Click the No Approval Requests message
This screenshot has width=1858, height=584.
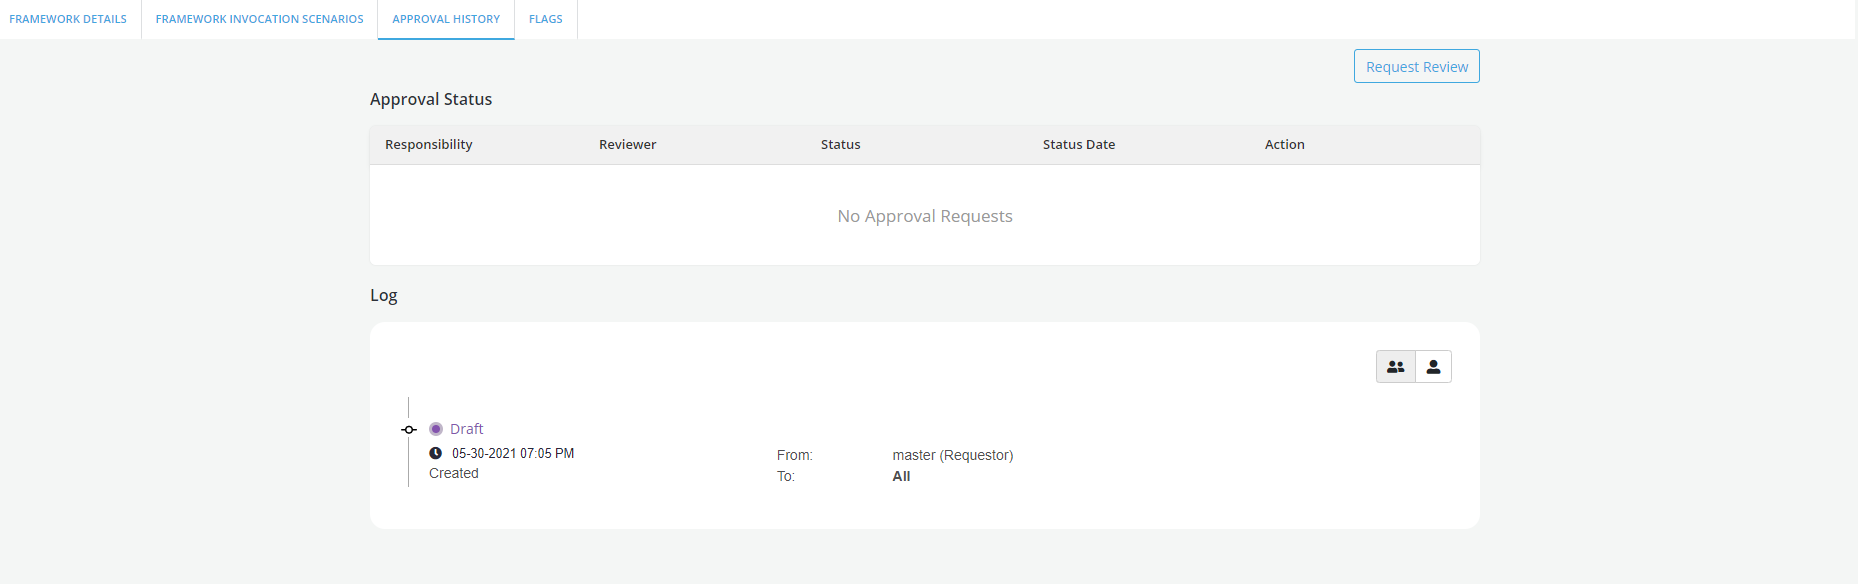[925, 216]
